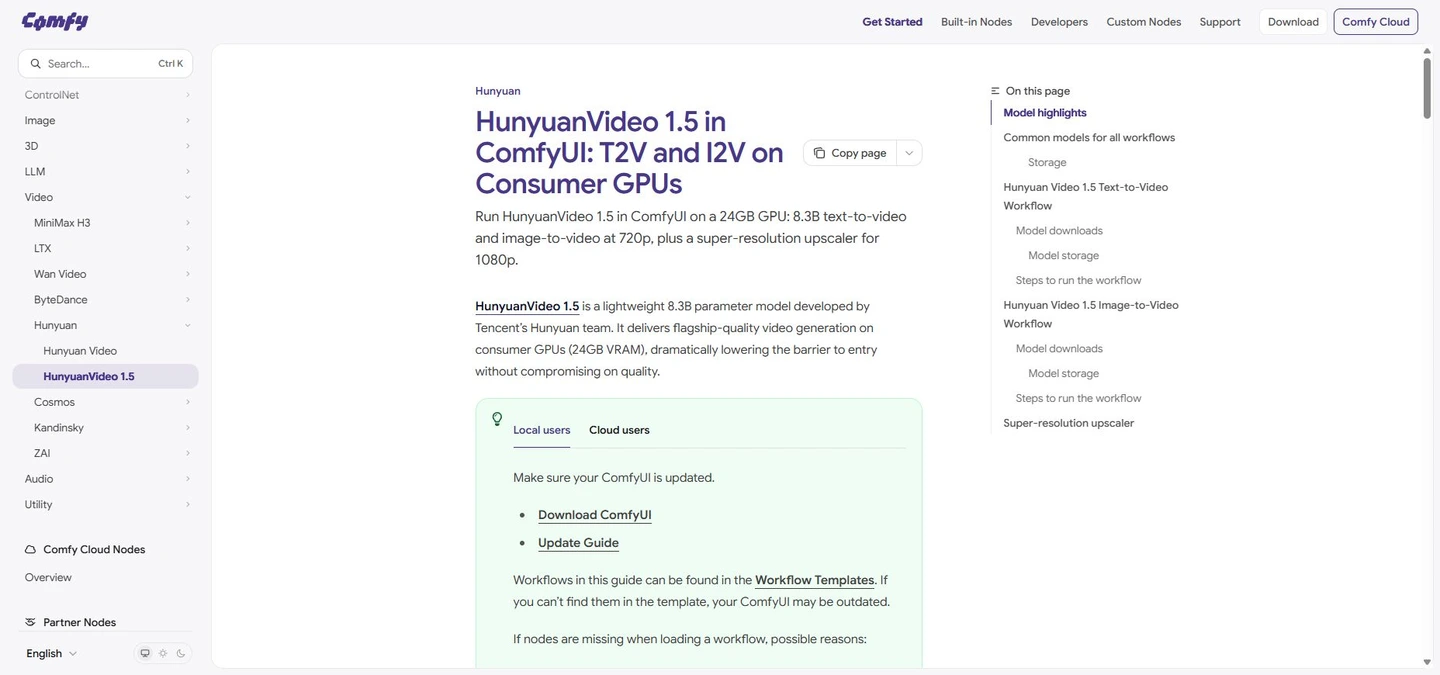Click the Comfy Cloud Nodes cloud icon
The height and width of the screenshot is (675, 1440).
pos(30,550)
